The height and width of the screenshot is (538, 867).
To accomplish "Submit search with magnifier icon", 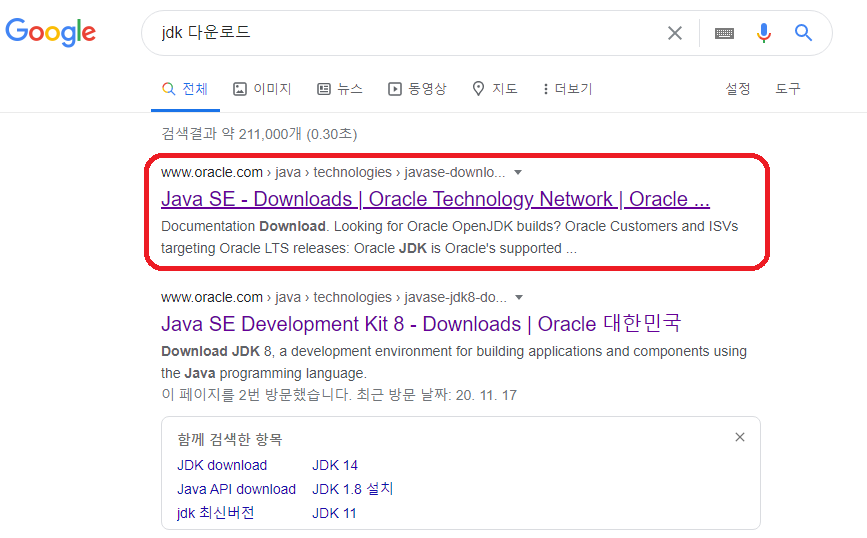I will point(803,33).
